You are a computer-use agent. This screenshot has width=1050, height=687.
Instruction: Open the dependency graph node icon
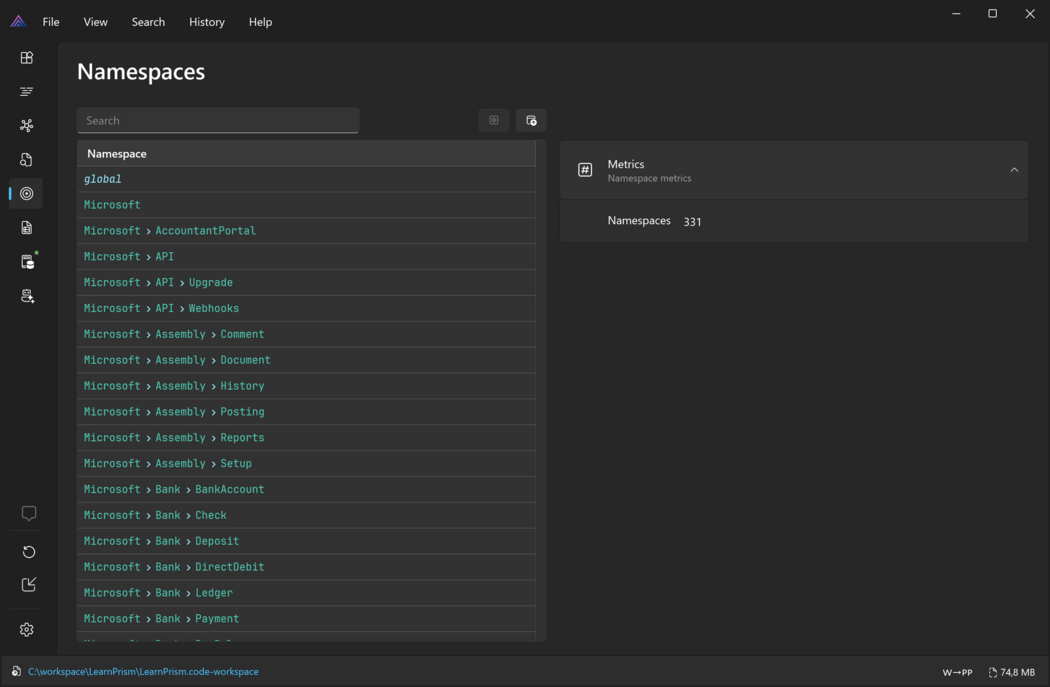pyautogui.click(x=27, y=125)
